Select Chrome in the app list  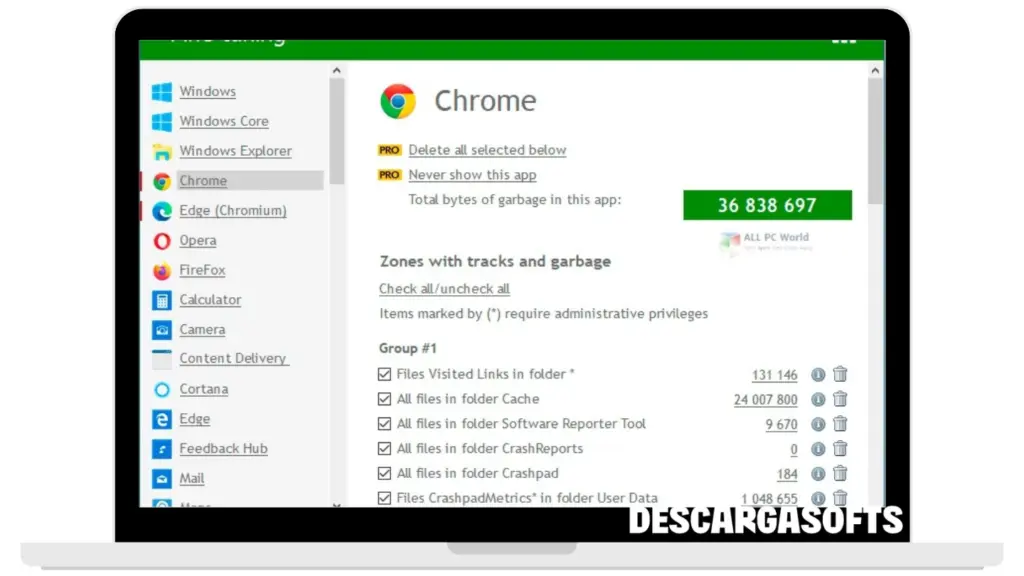[x=203, y=181]
